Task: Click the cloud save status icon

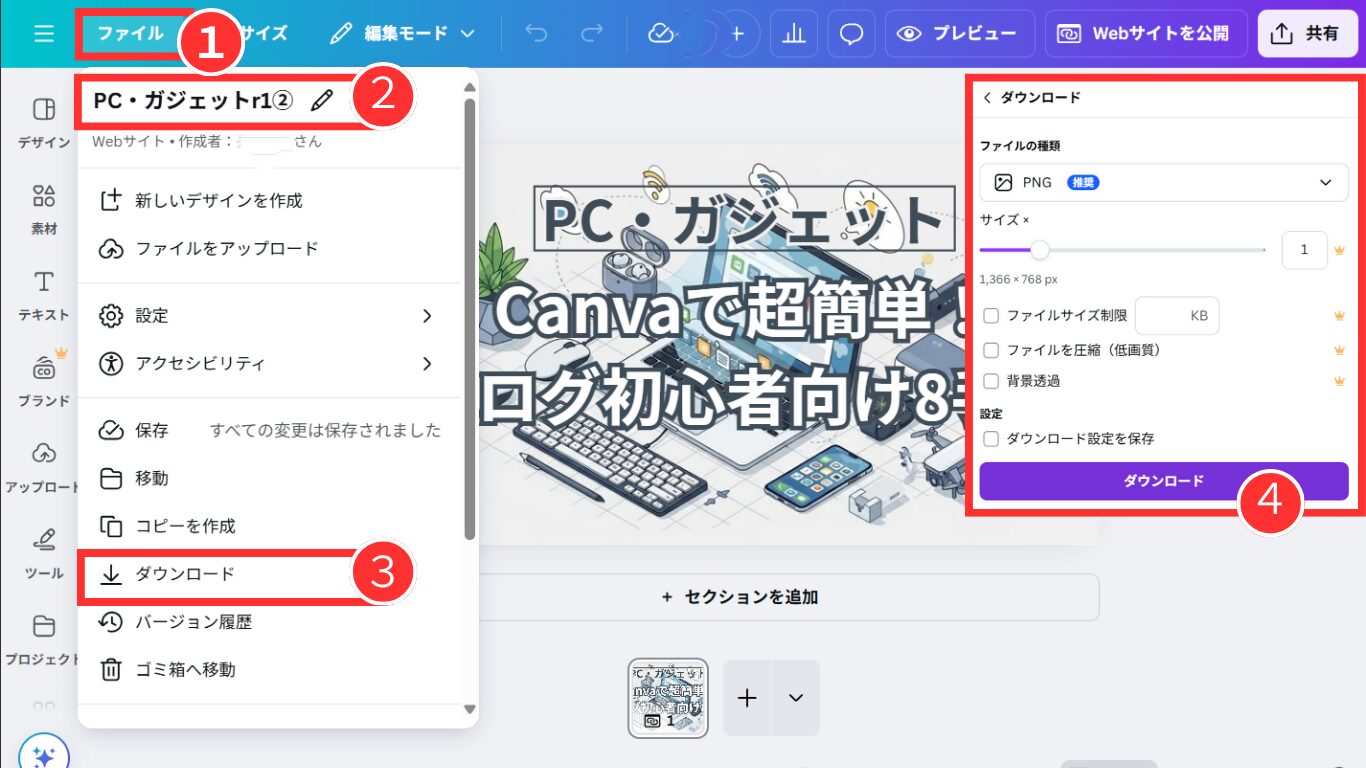Action: [x=661, y=33]
